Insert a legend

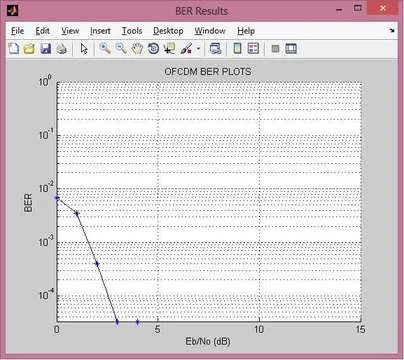253,49
